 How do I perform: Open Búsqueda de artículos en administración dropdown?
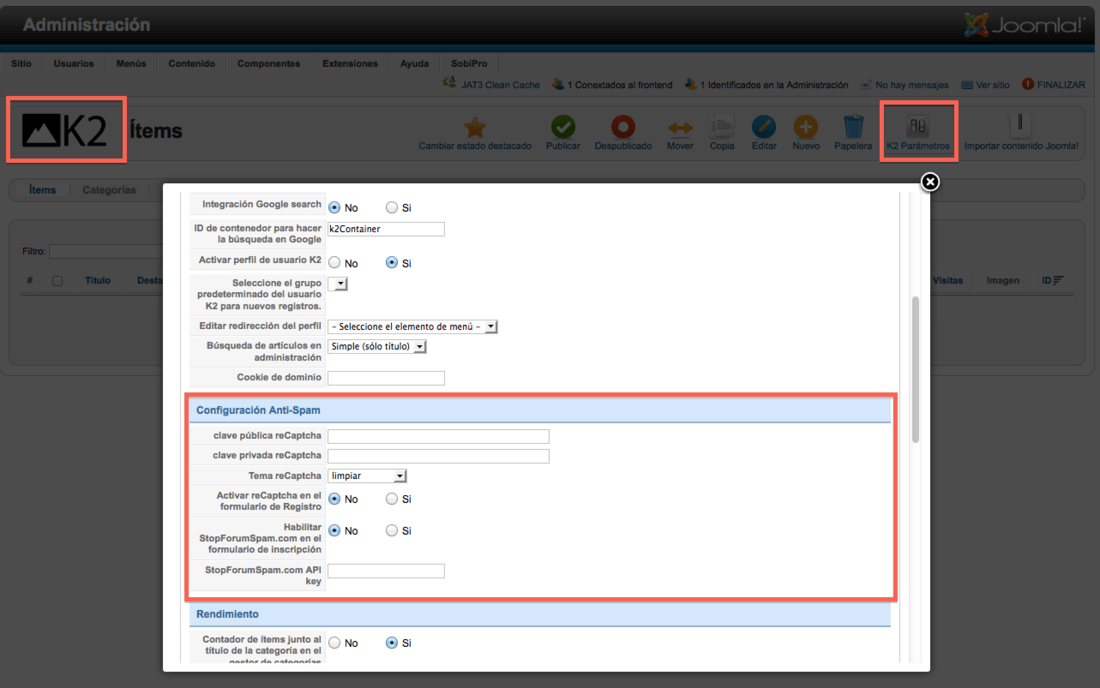[377, 346]
